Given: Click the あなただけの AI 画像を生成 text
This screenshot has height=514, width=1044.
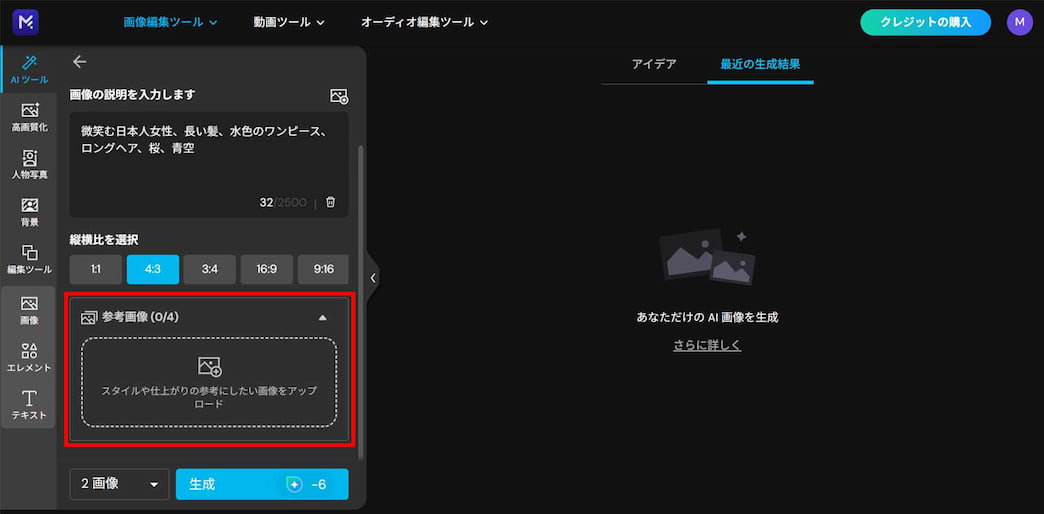Looking at the screenshot, I should [707, 318].
